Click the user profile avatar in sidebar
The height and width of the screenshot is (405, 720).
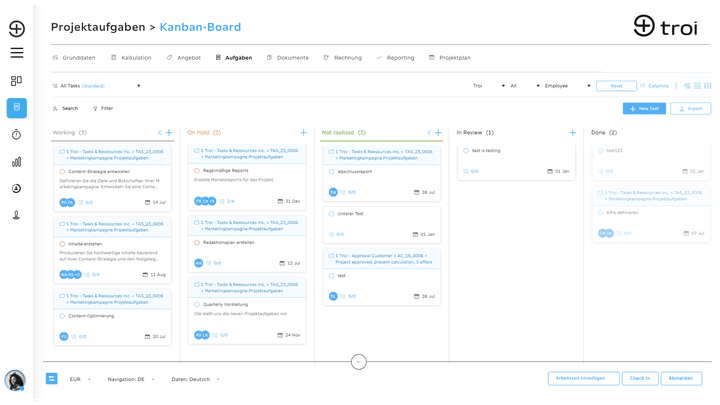click(x=15, y=380)
